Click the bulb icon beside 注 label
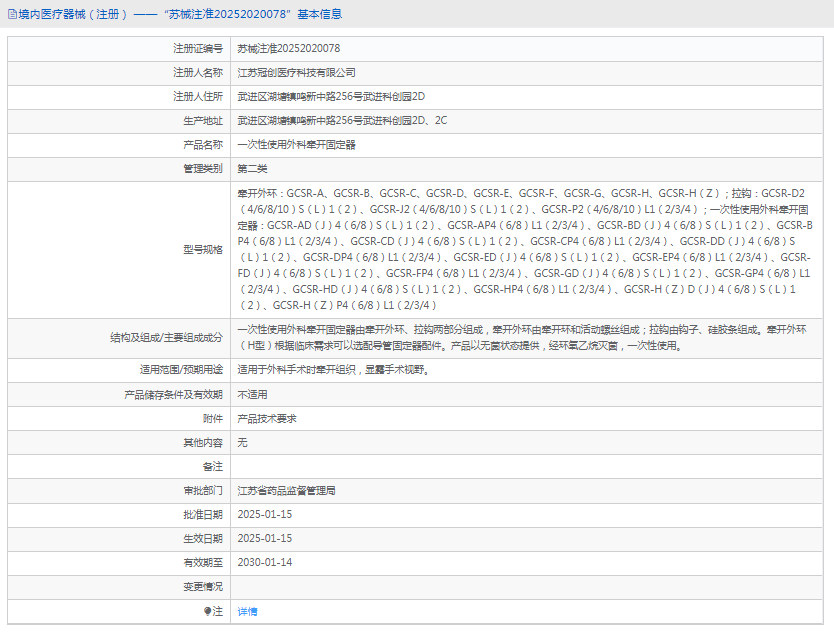Image resolution: width=834 pixels, height=633 pixels. coord(207,611)
